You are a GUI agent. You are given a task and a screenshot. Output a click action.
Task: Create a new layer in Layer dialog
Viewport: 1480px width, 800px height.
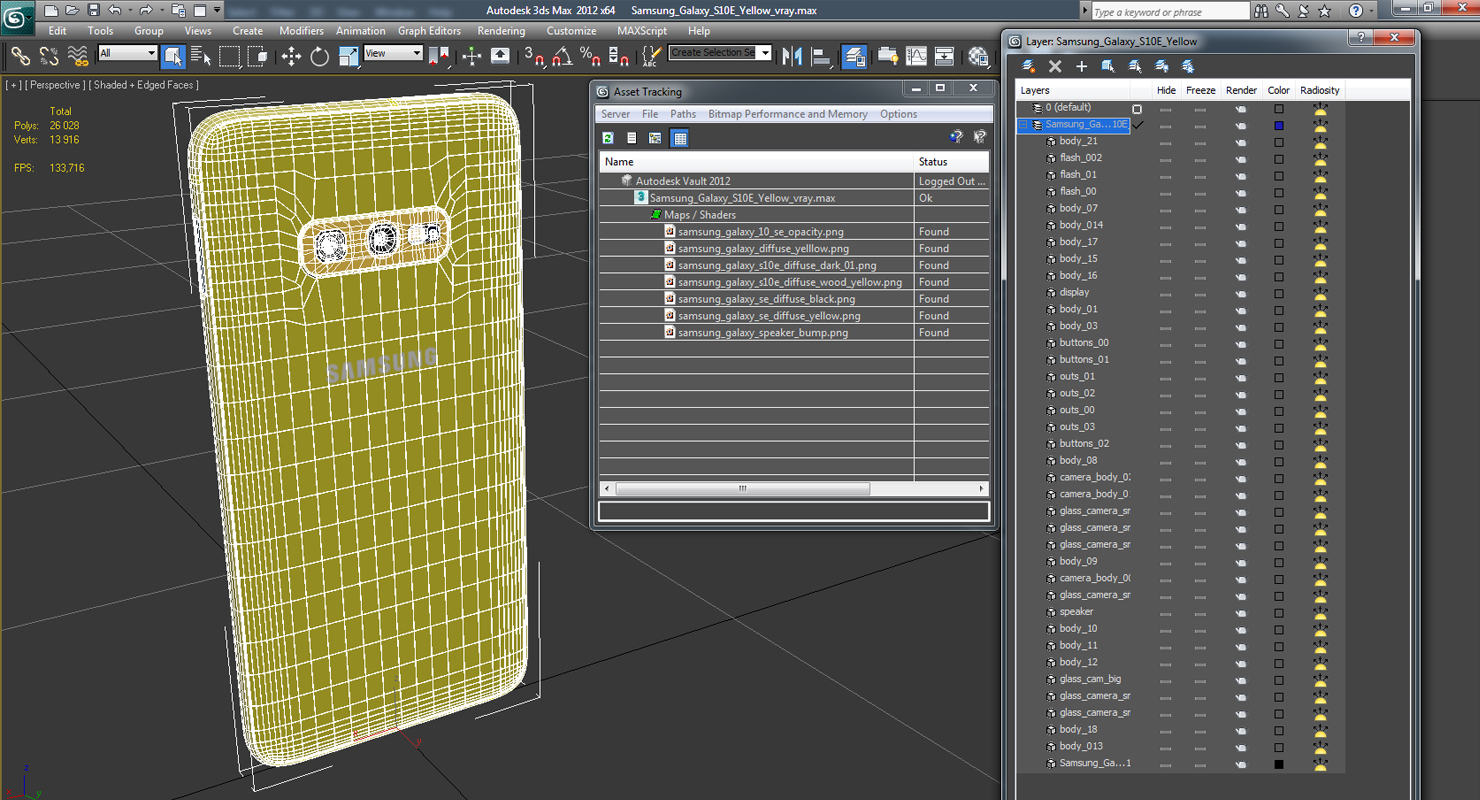coord(1028,67)
